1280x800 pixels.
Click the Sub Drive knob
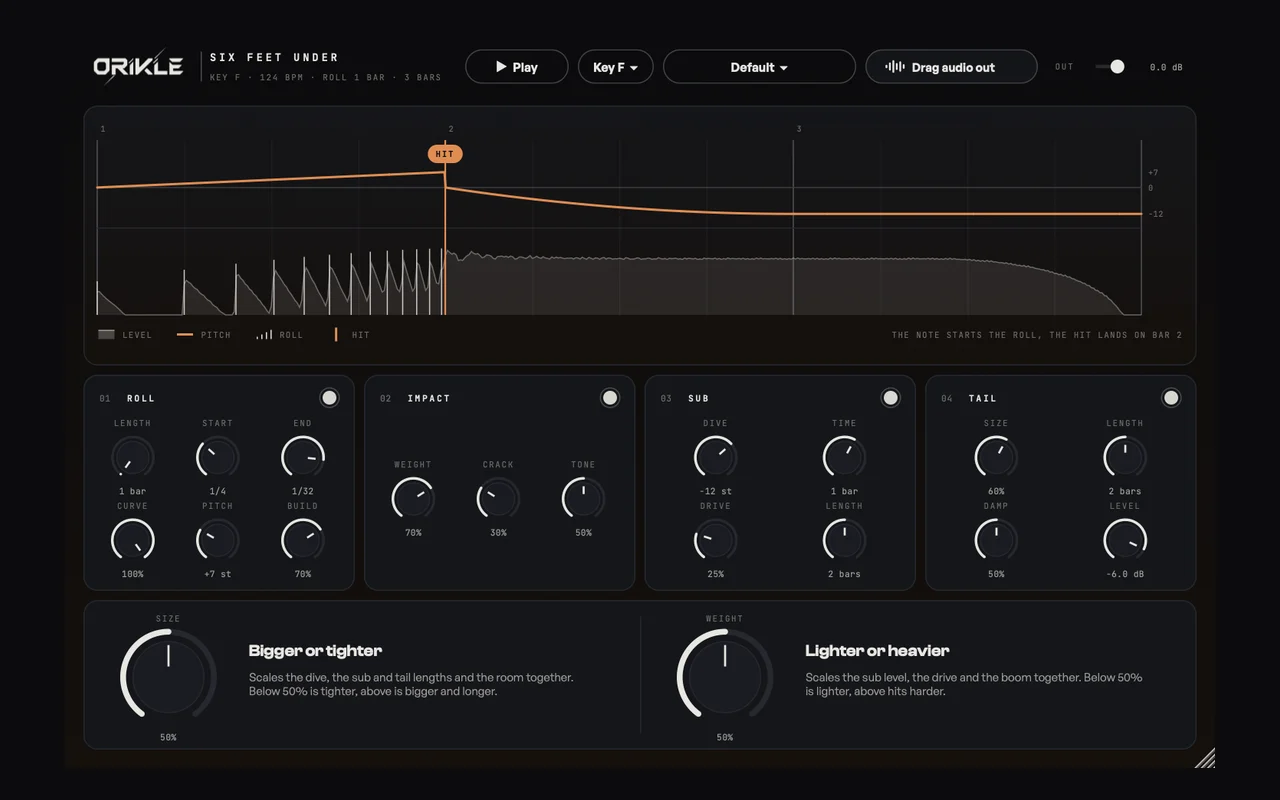point(716,540)
